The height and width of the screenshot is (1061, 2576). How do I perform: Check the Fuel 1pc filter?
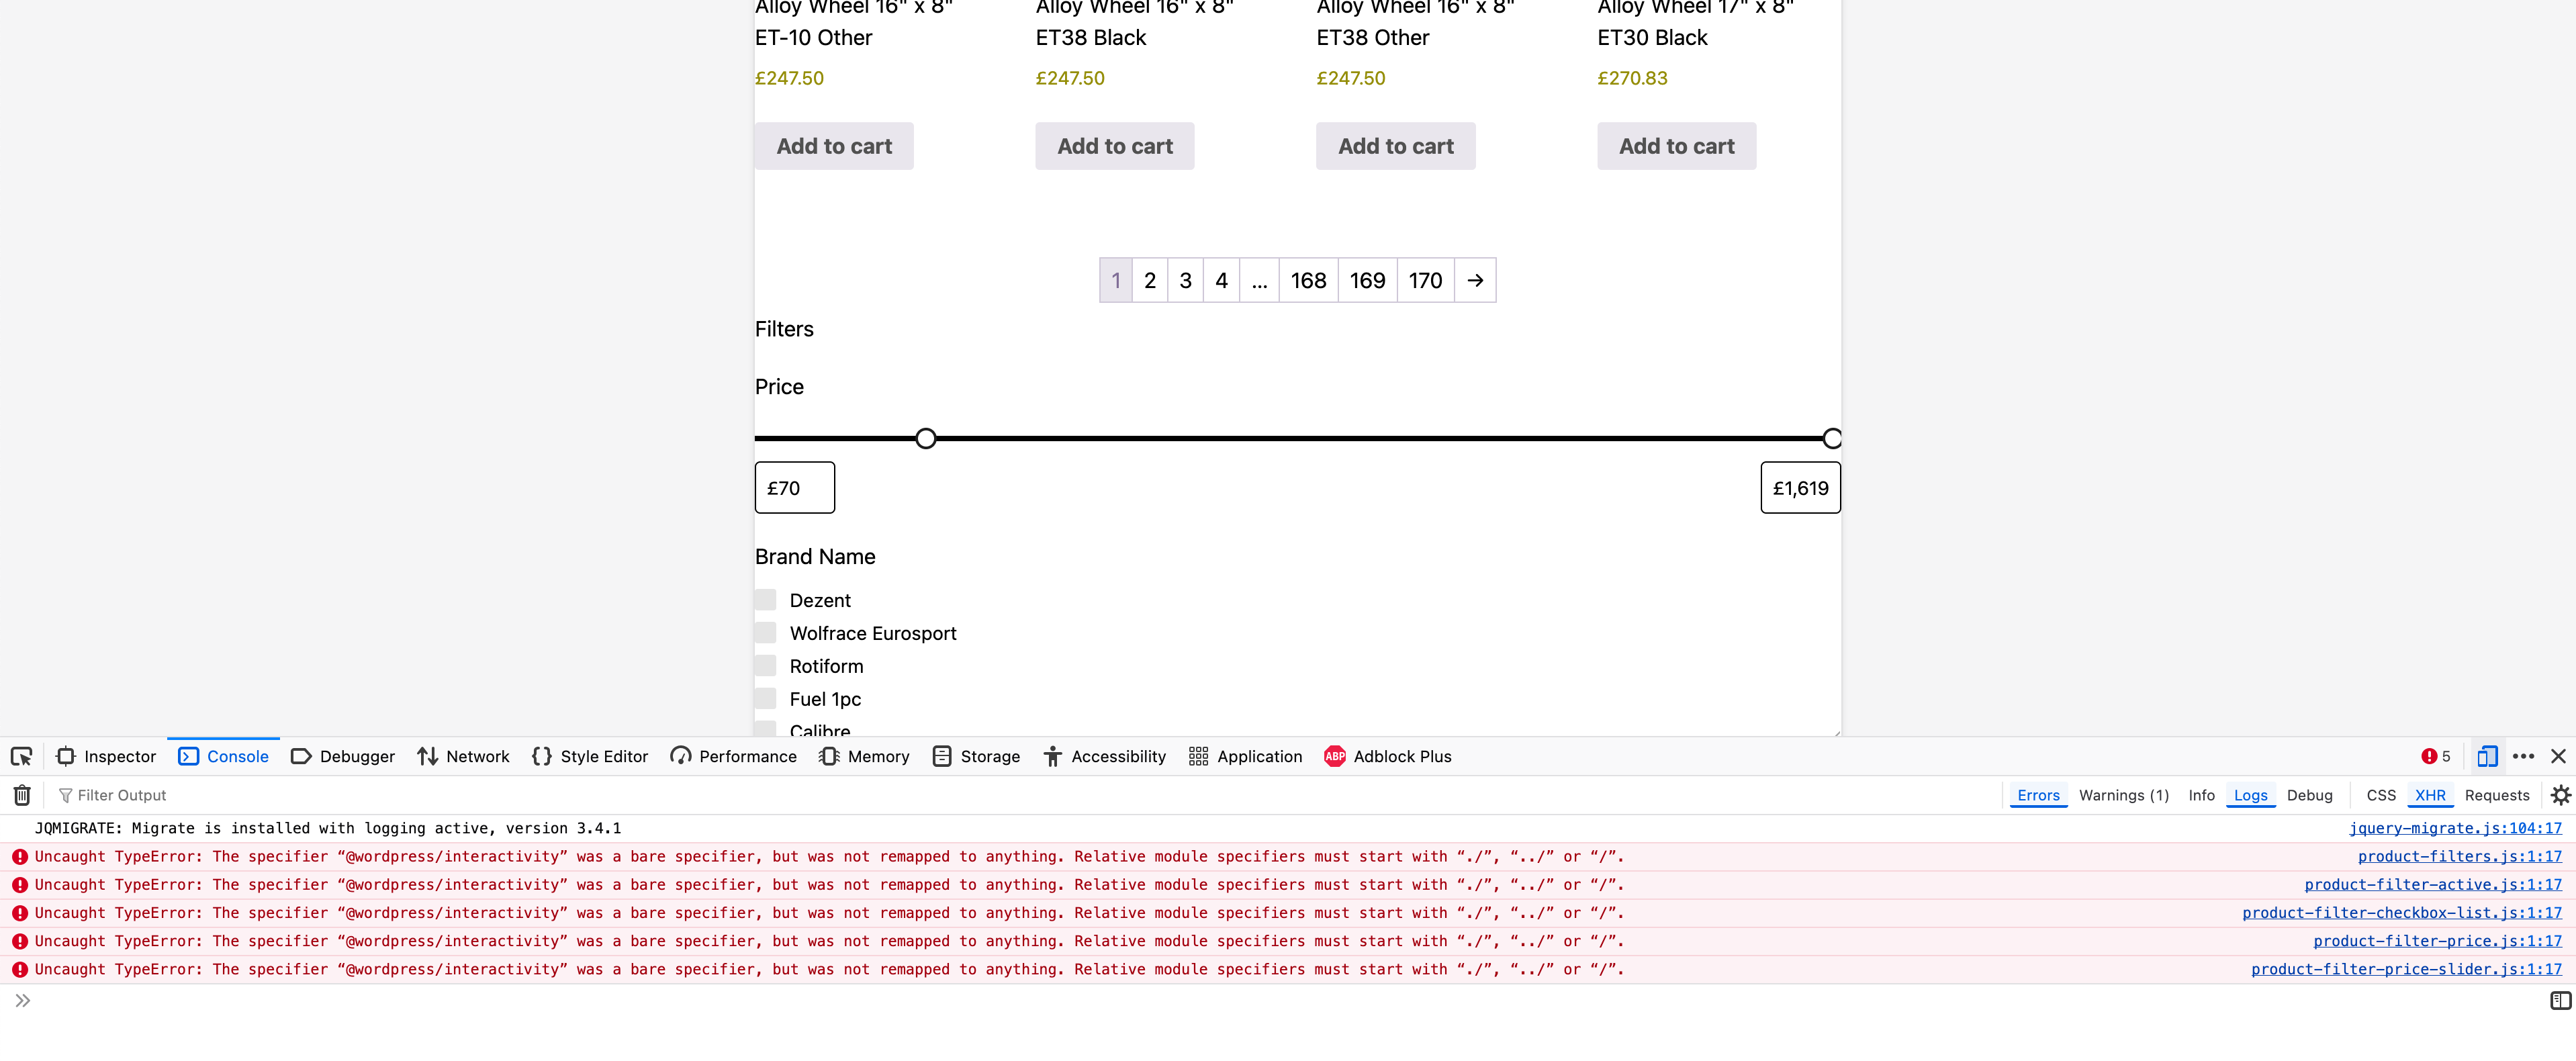tap(766, 698)
